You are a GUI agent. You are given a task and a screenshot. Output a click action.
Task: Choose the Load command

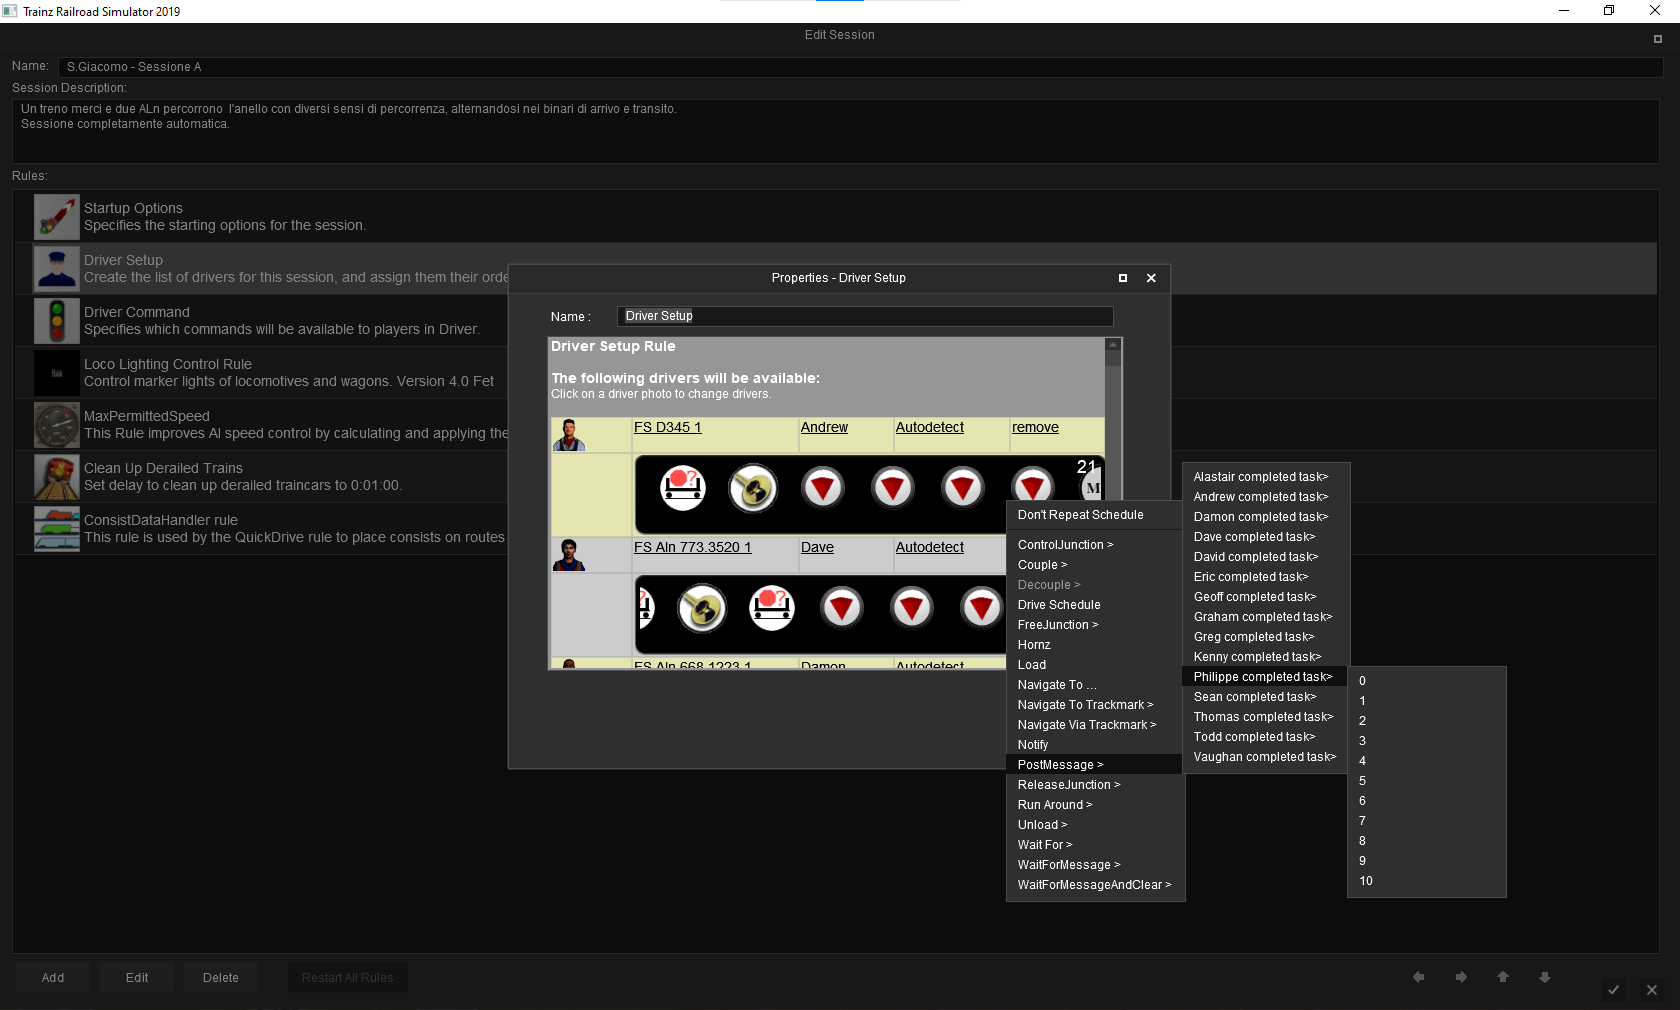[1032, 665]
